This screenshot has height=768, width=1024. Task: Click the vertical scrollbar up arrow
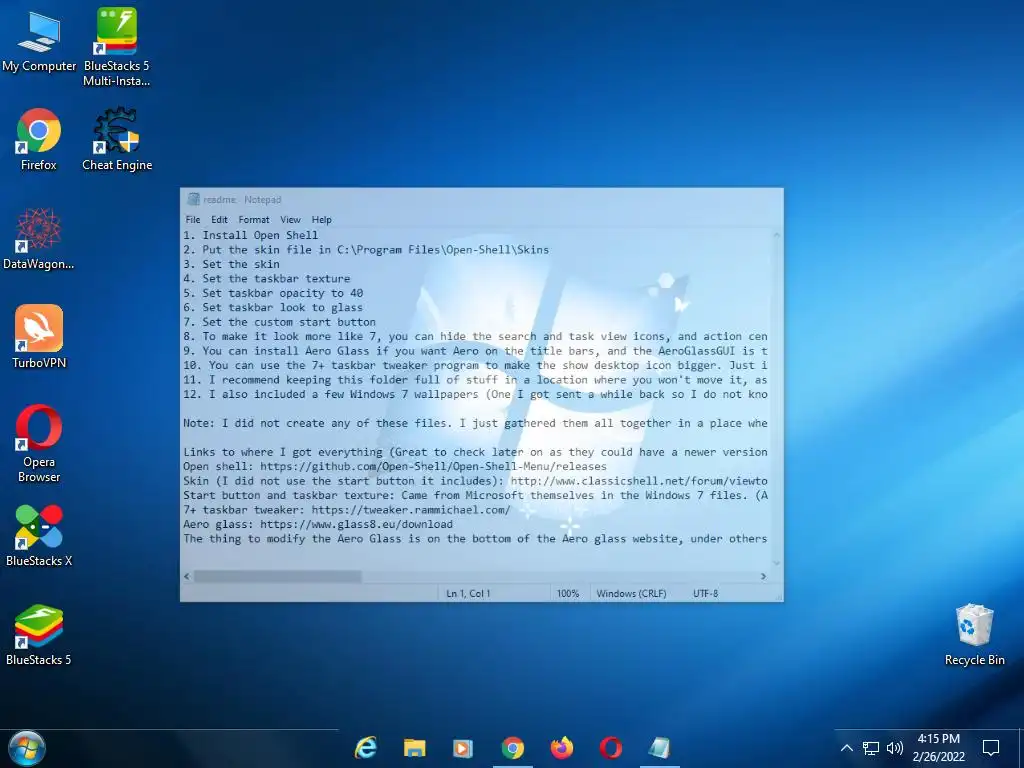coord(776,234)
